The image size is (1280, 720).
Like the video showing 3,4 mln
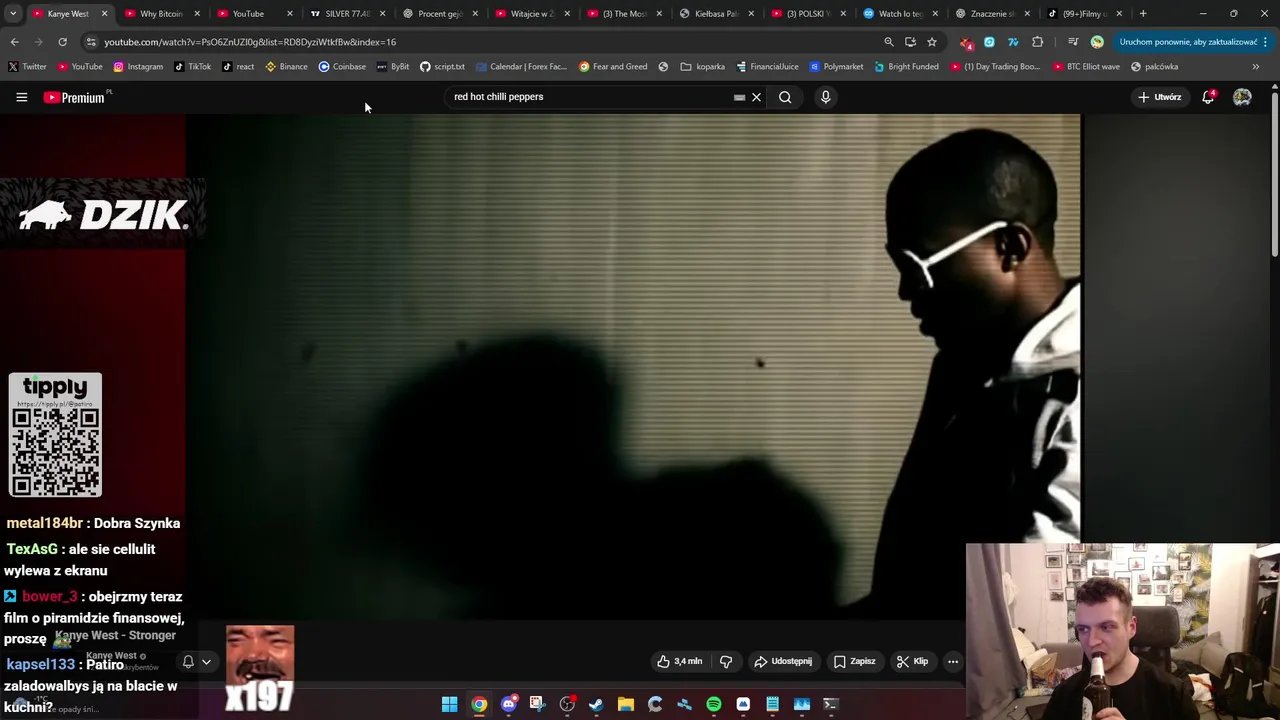pos(679,661)
